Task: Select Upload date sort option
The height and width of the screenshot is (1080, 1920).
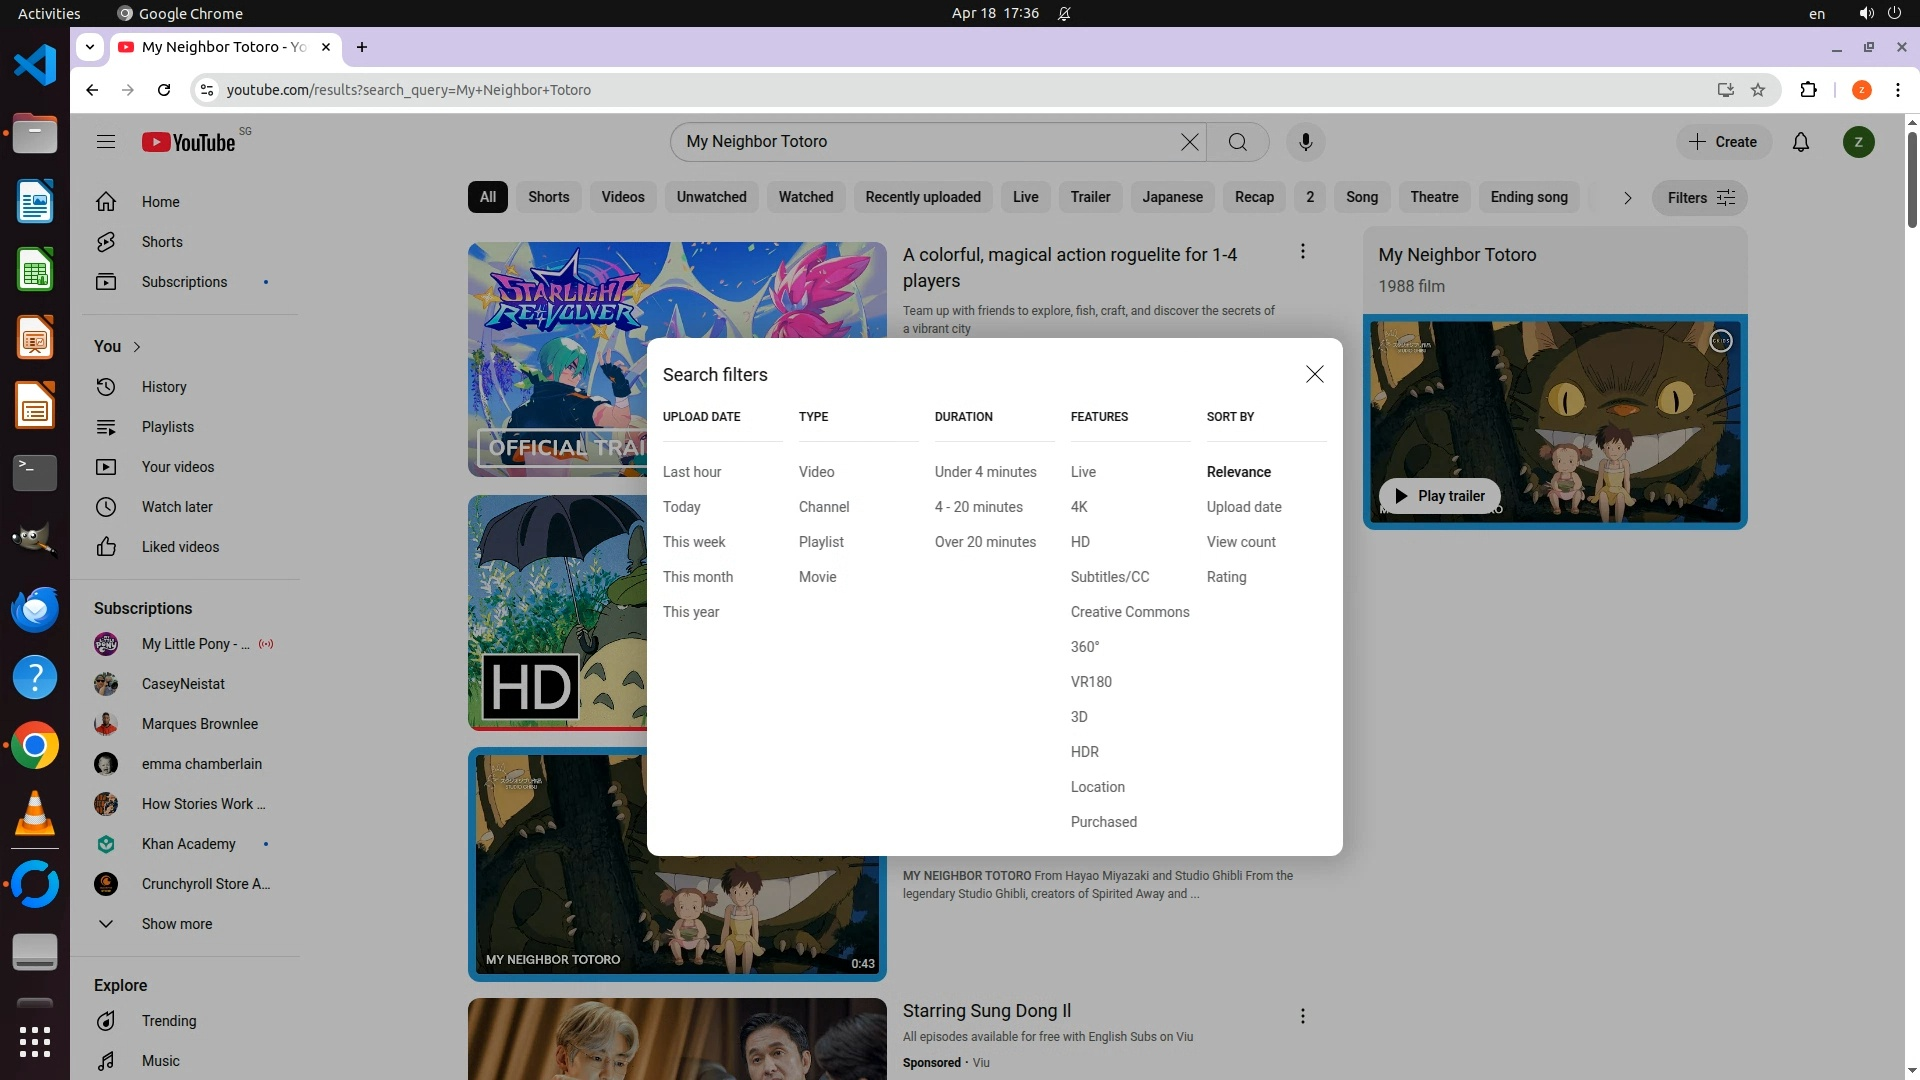Action: pos(1243,507)
